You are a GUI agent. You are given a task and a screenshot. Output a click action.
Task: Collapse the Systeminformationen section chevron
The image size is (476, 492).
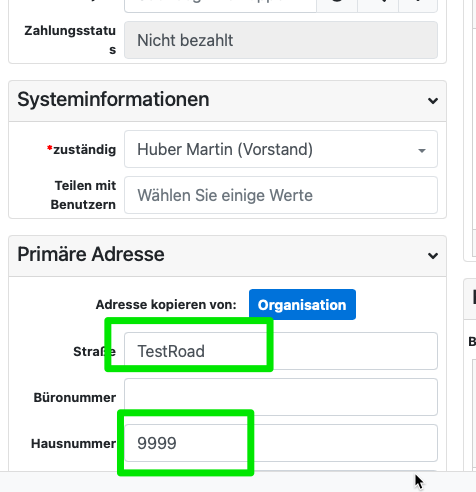tap(433, 100)
